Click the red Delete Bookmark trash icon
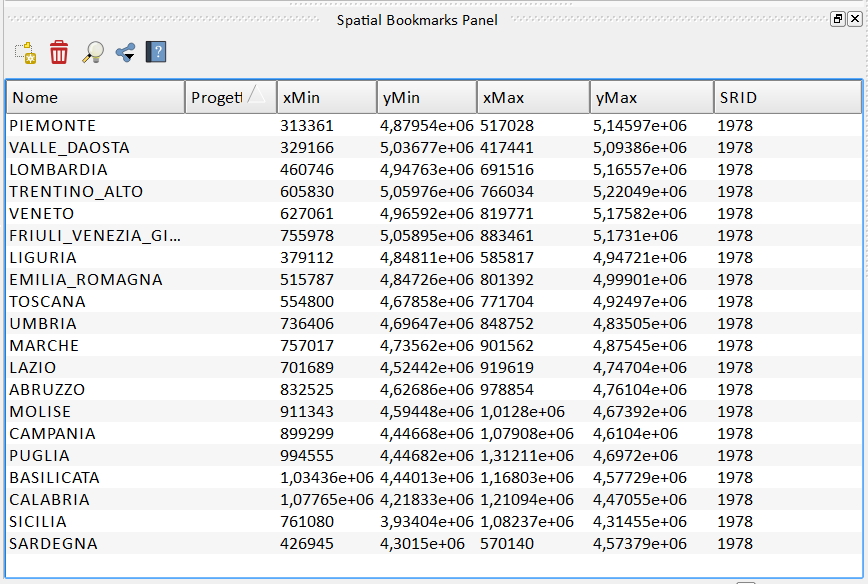The width and height of the screenshot is (868, 584). 59,53
